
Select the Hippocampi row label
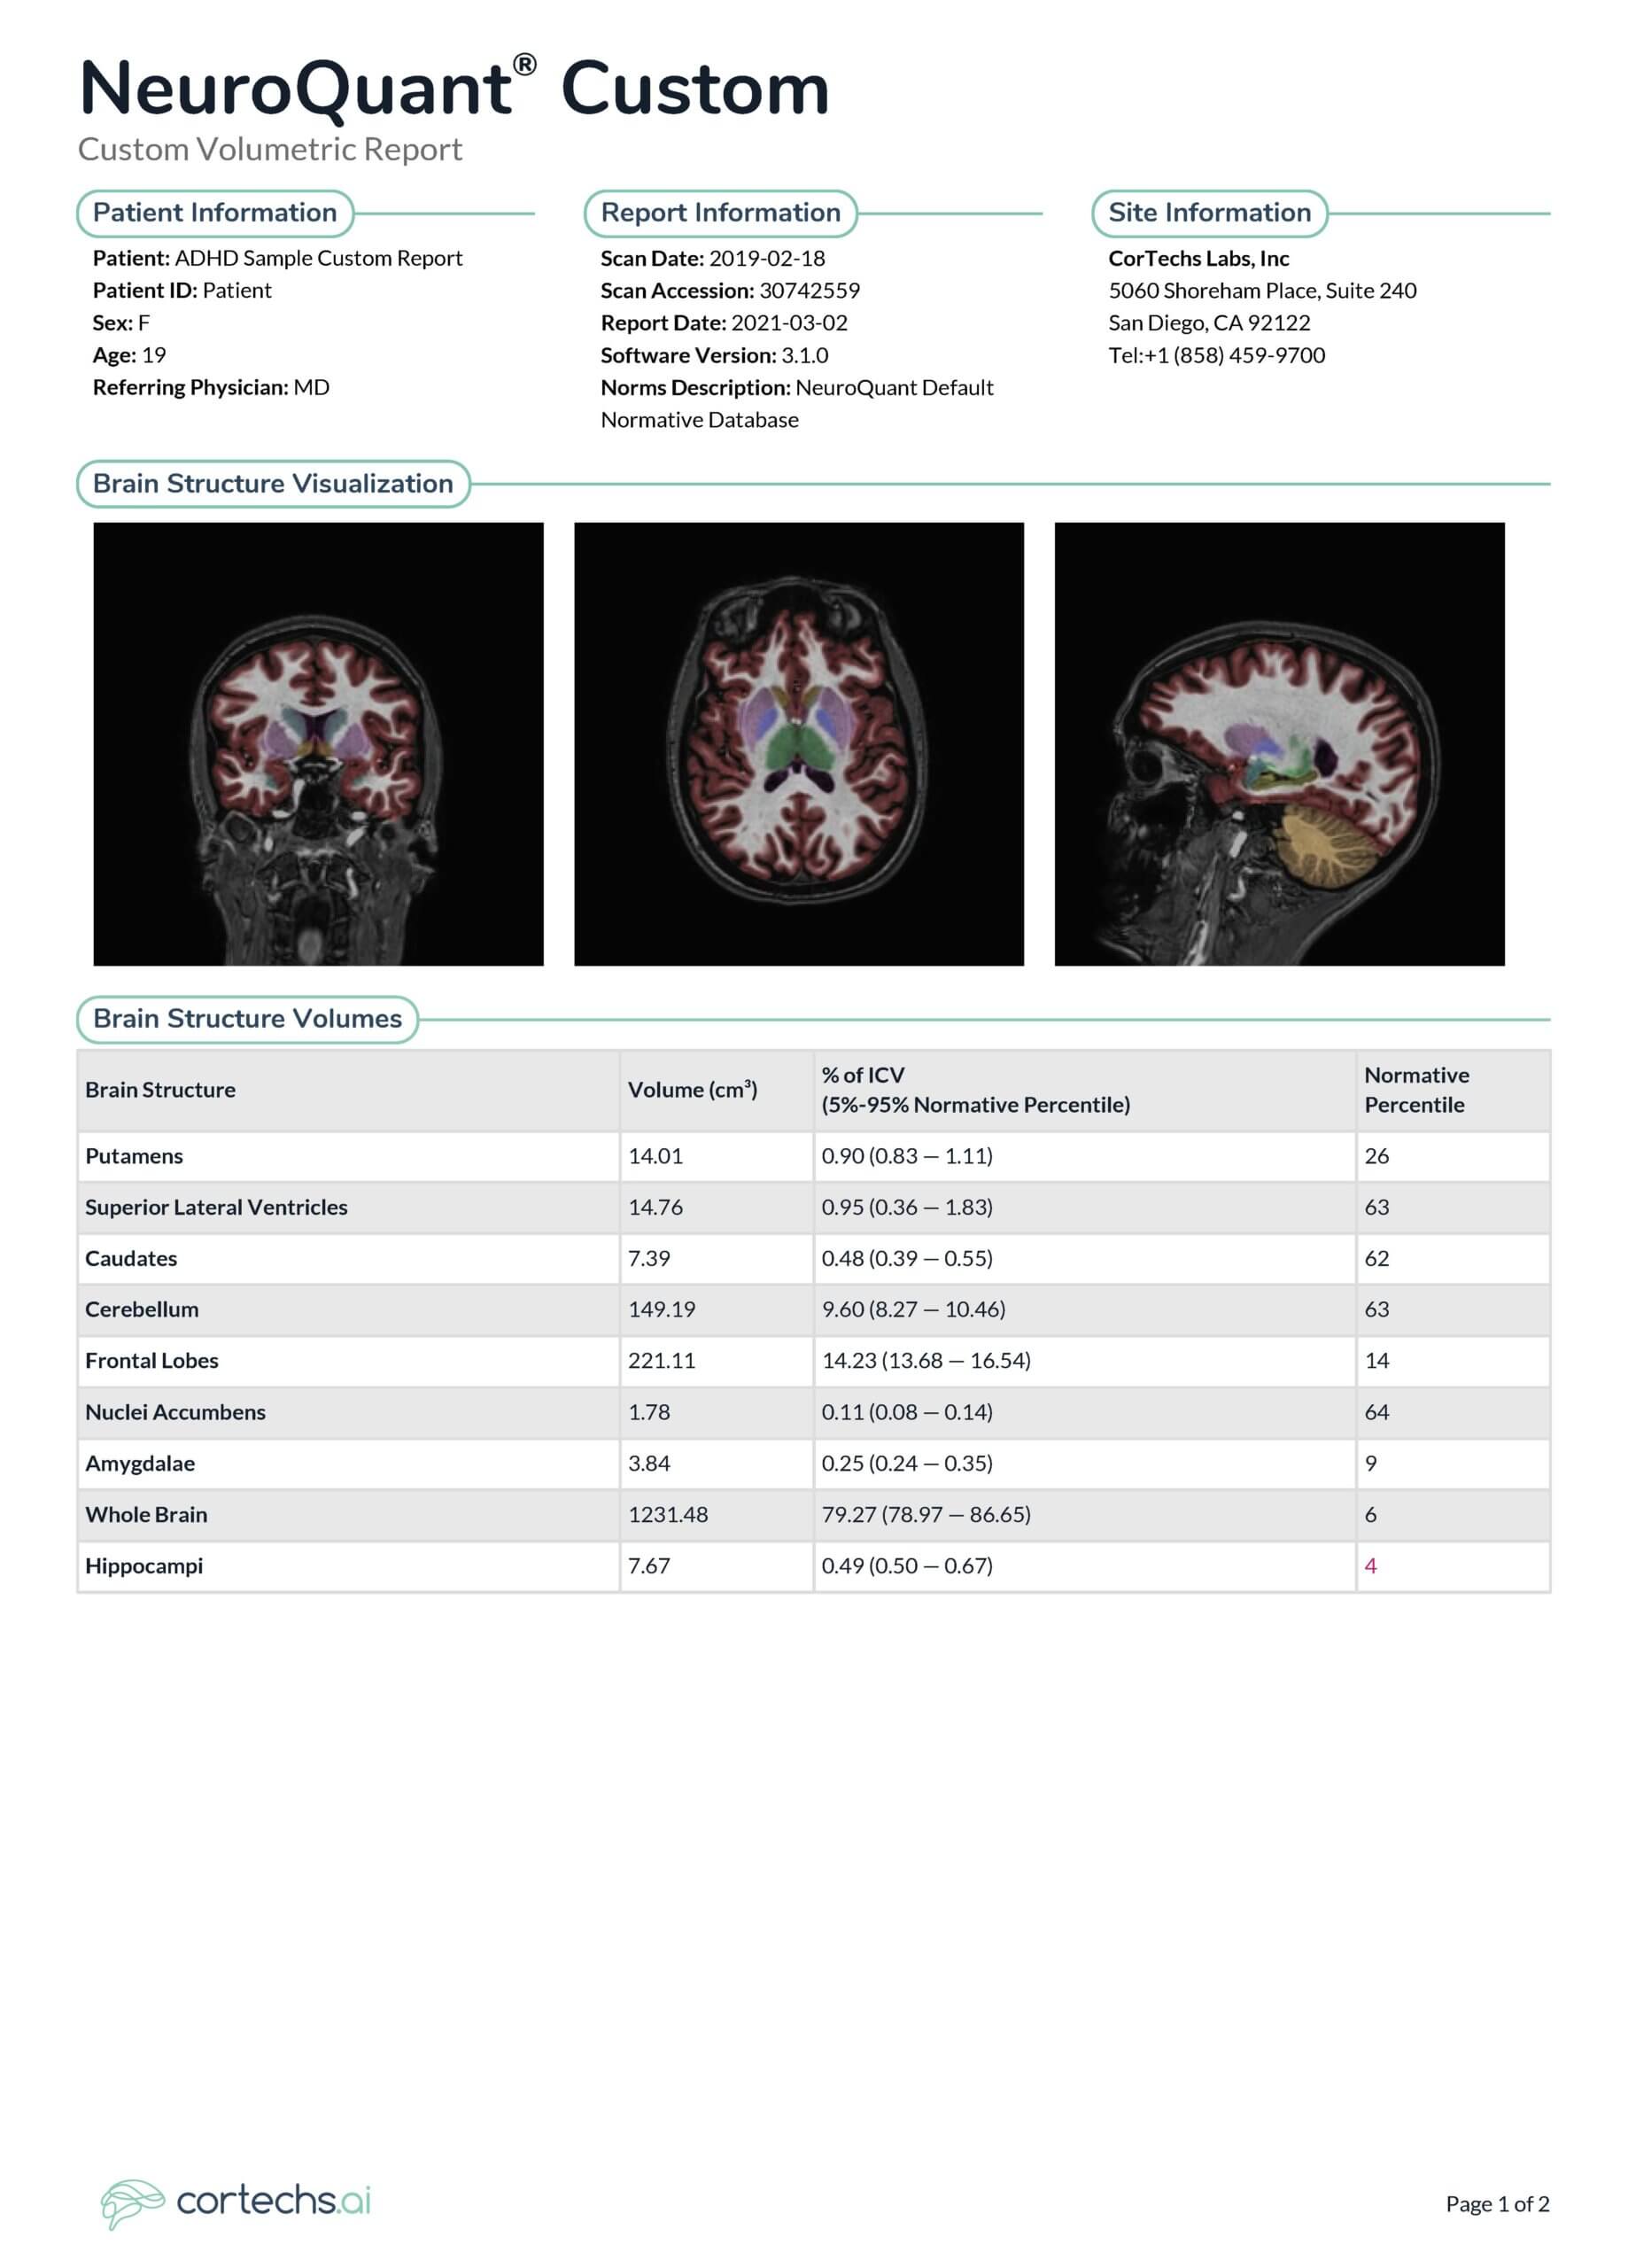pos(144,1565)
